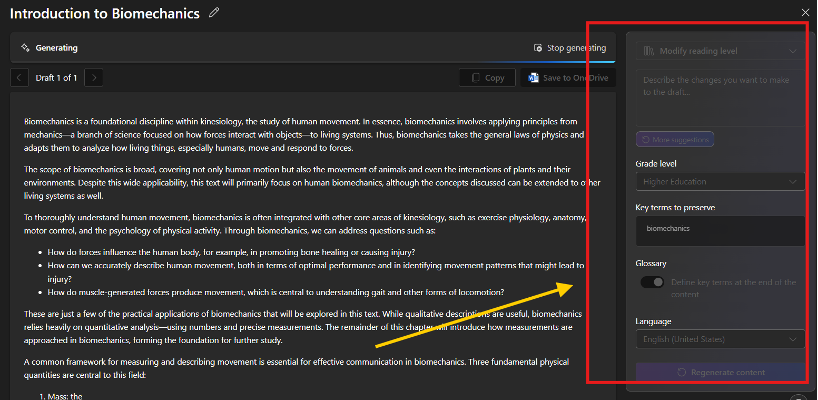818x400 pixels.
Task: Open the Modify reading level dropdown
Action: (720, 51)
